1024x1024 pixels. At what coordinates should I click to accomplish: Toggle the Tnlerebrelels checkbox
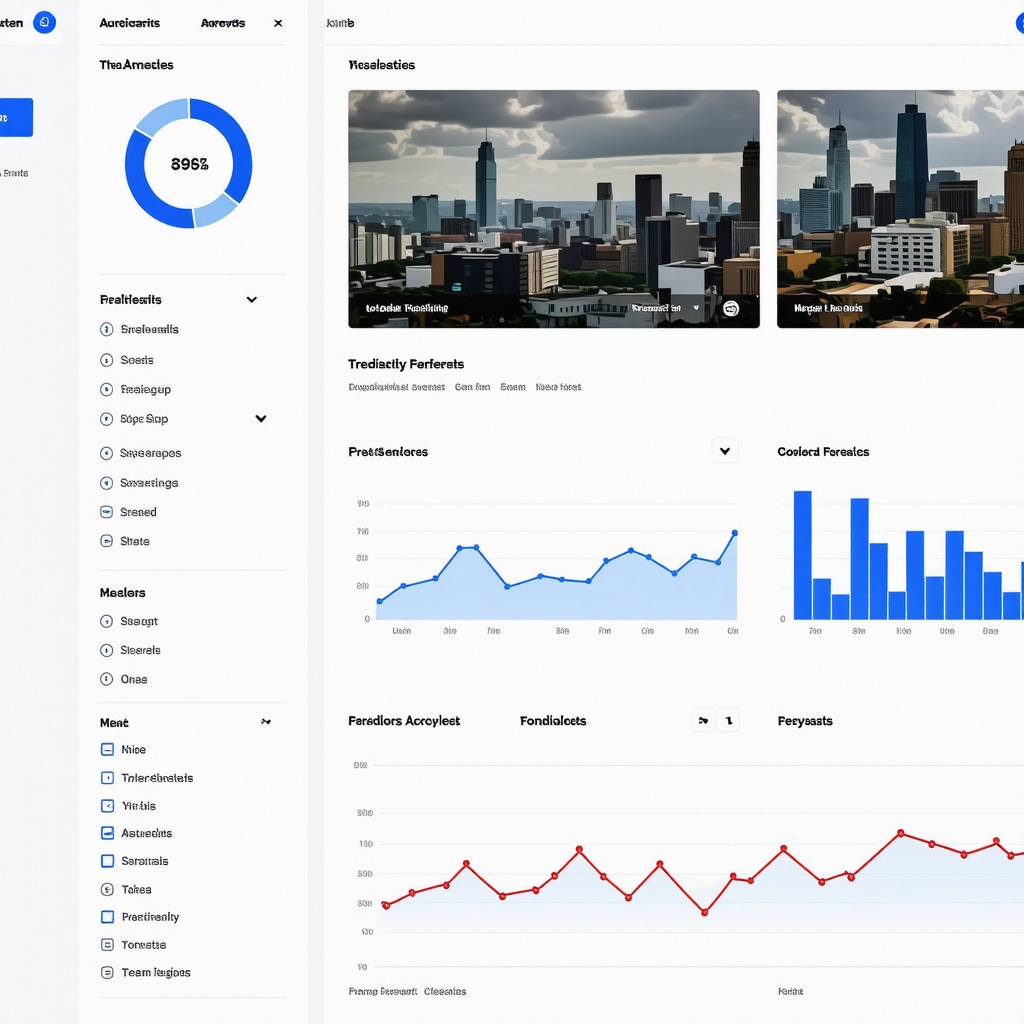coord(108,778)
